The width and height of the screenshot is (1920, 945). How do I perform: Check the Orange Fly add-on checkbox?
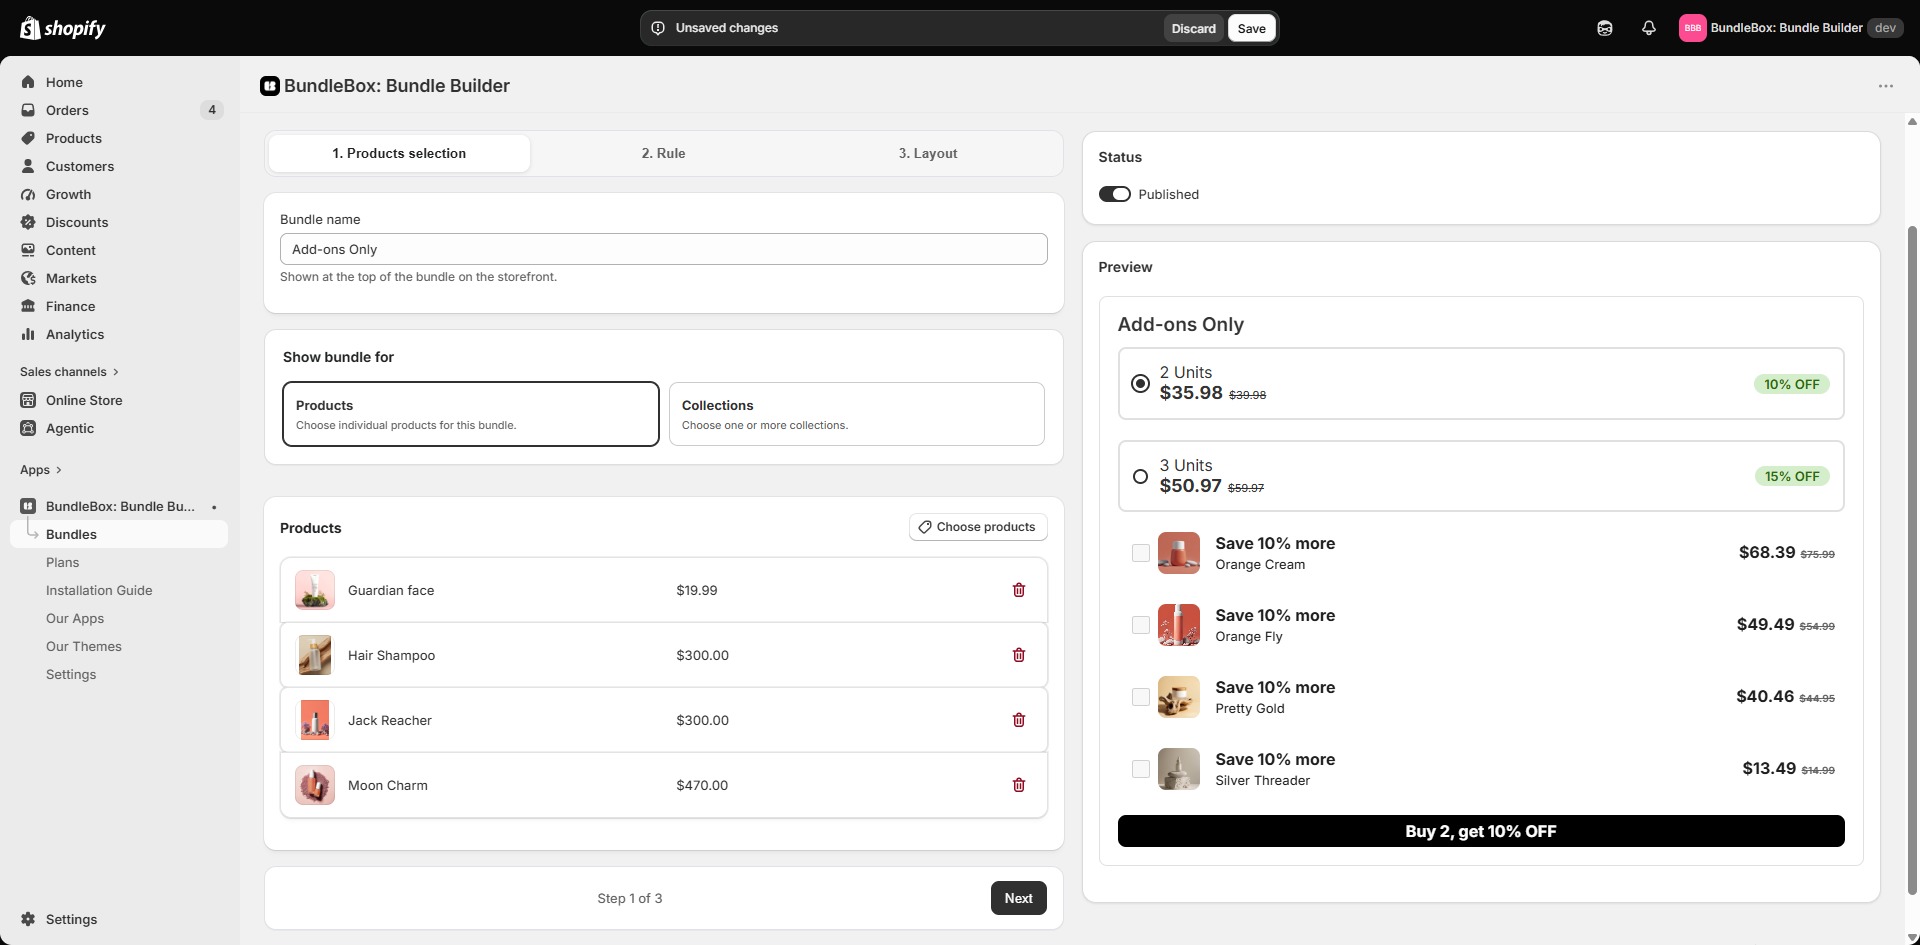[x=1140, y=625]
